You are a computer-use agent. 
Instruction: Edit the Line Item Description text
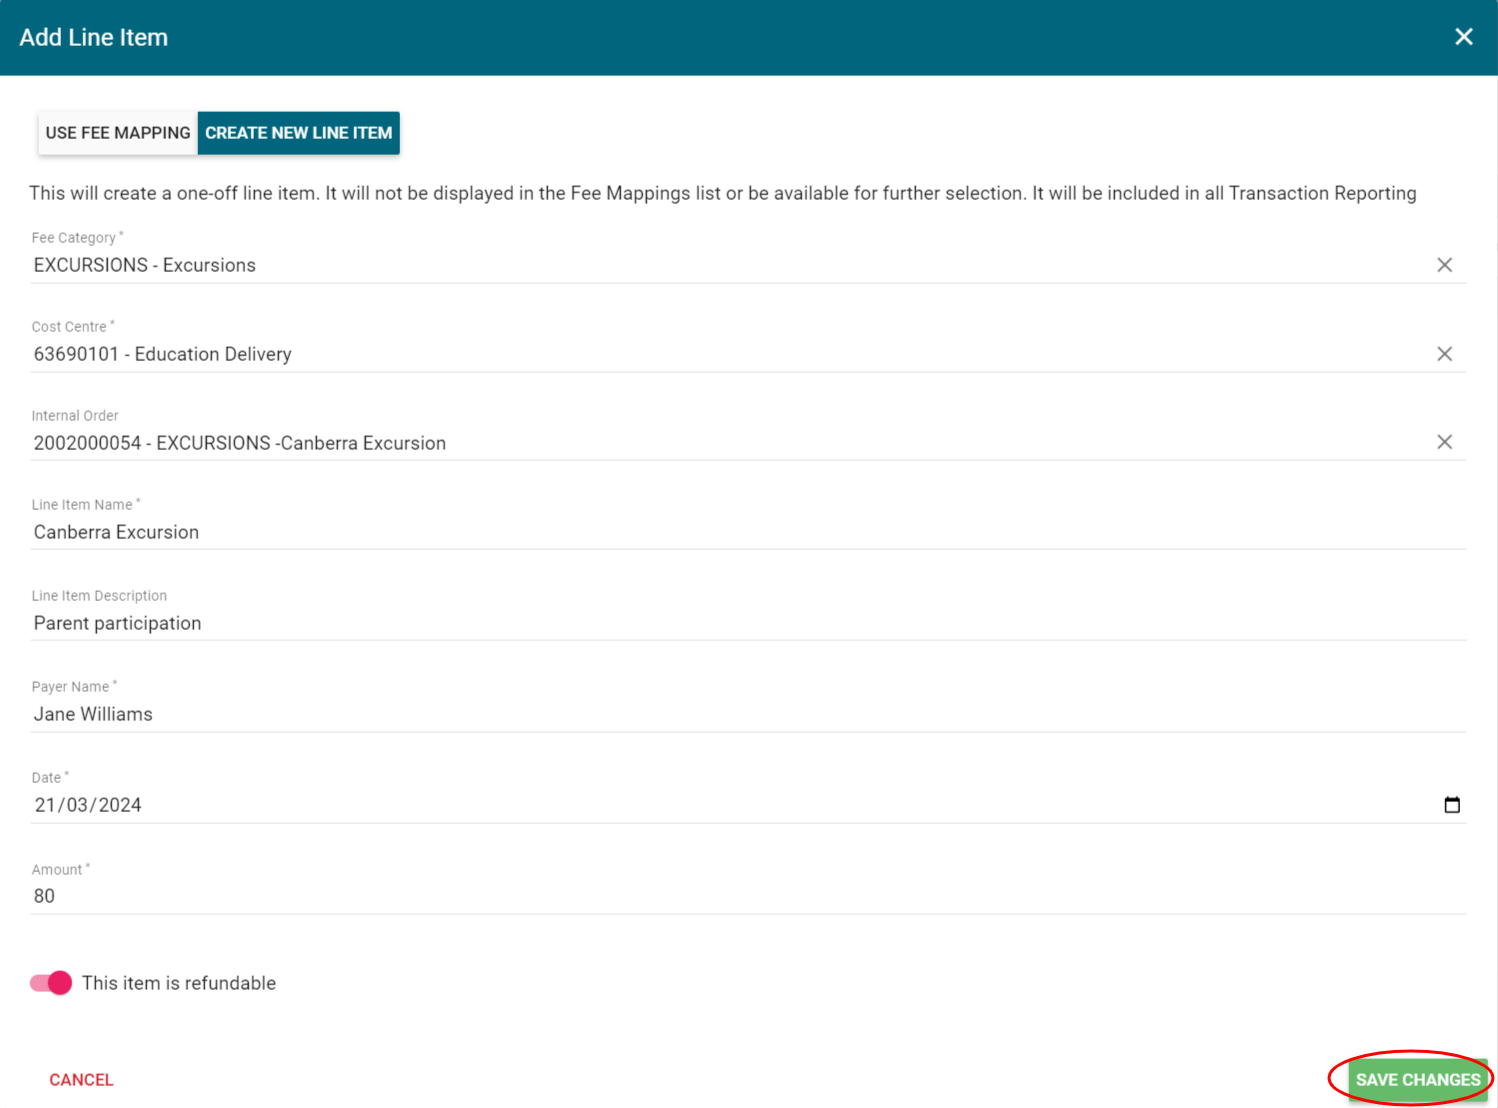700,623
